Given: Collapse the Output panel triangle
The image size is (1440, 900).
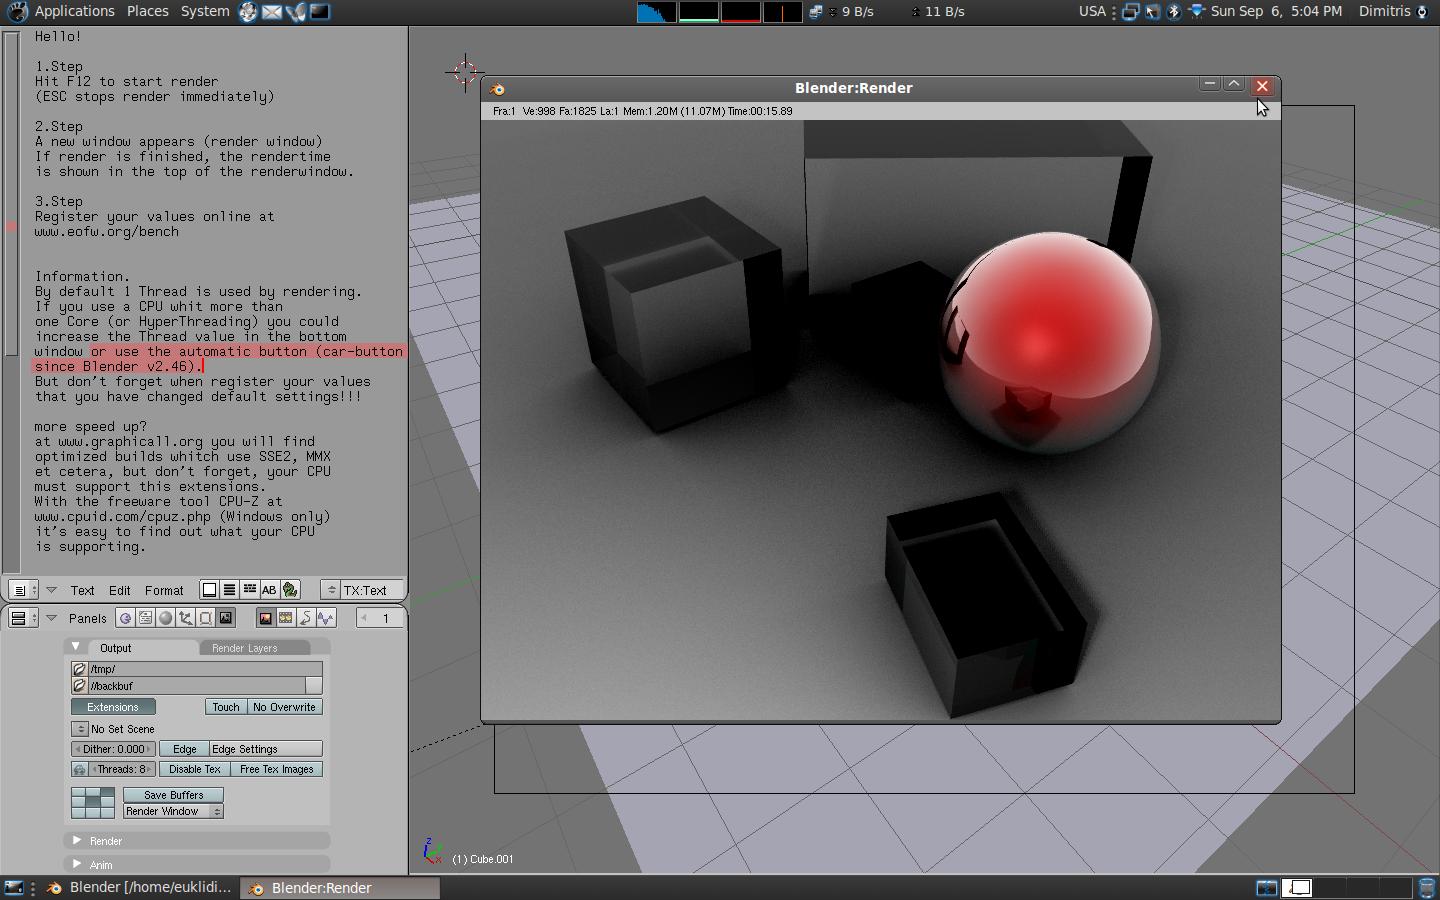Looking at the screenshot, I should coord(76,647).
